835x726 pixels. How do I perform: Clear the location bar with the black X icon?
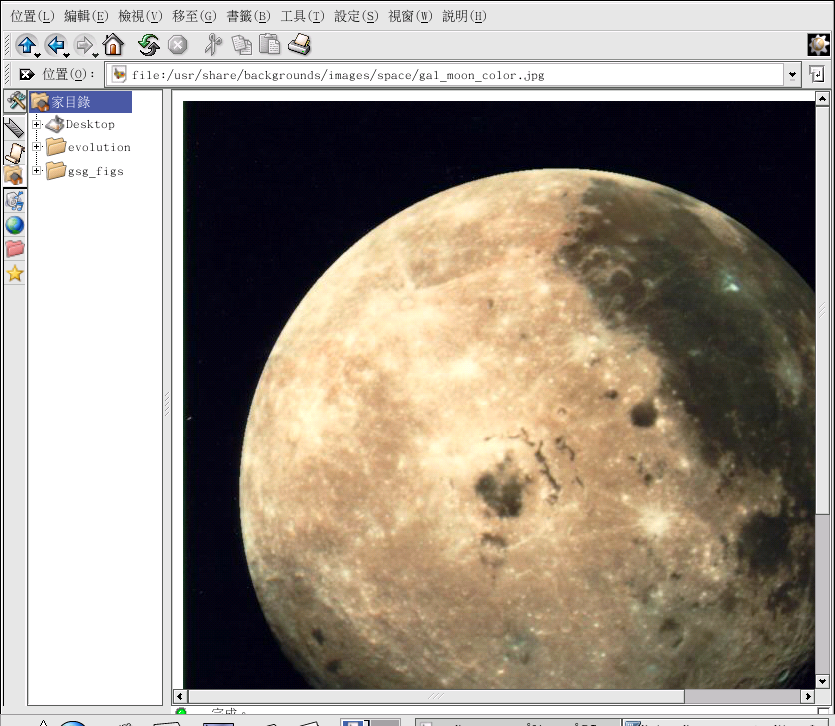27,74
